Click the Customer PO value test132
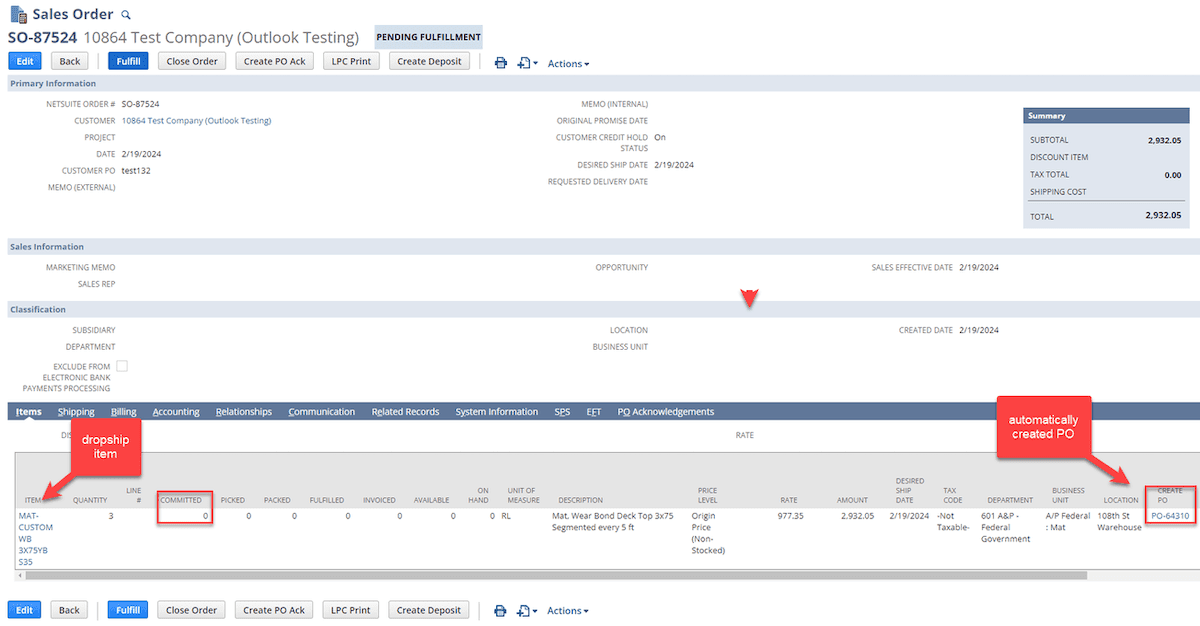Viewport: 1200px width, 626px height. tap(136, 171)
